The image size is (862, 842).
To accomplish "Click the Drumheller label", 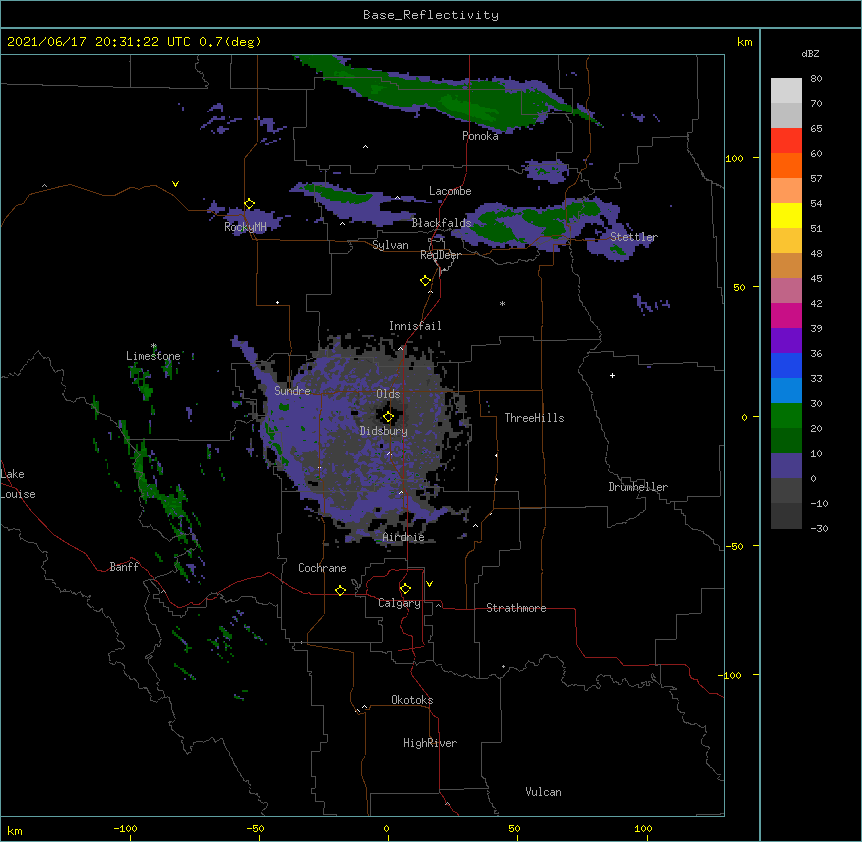I will click(x=638, y=487).
